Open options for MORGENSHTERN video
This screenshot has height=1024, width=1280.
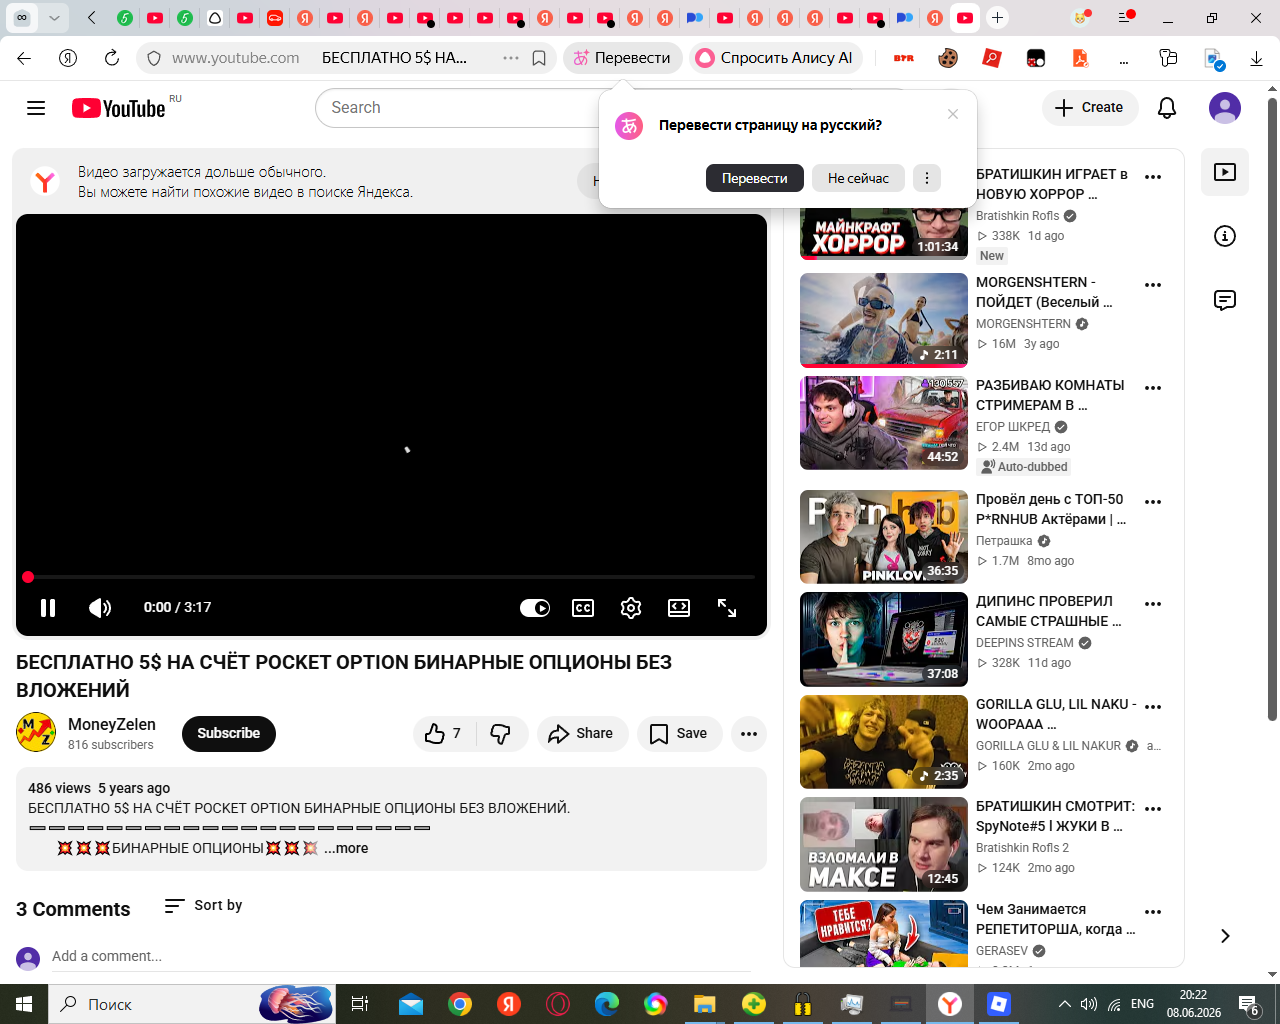[x=1153, y=285]
